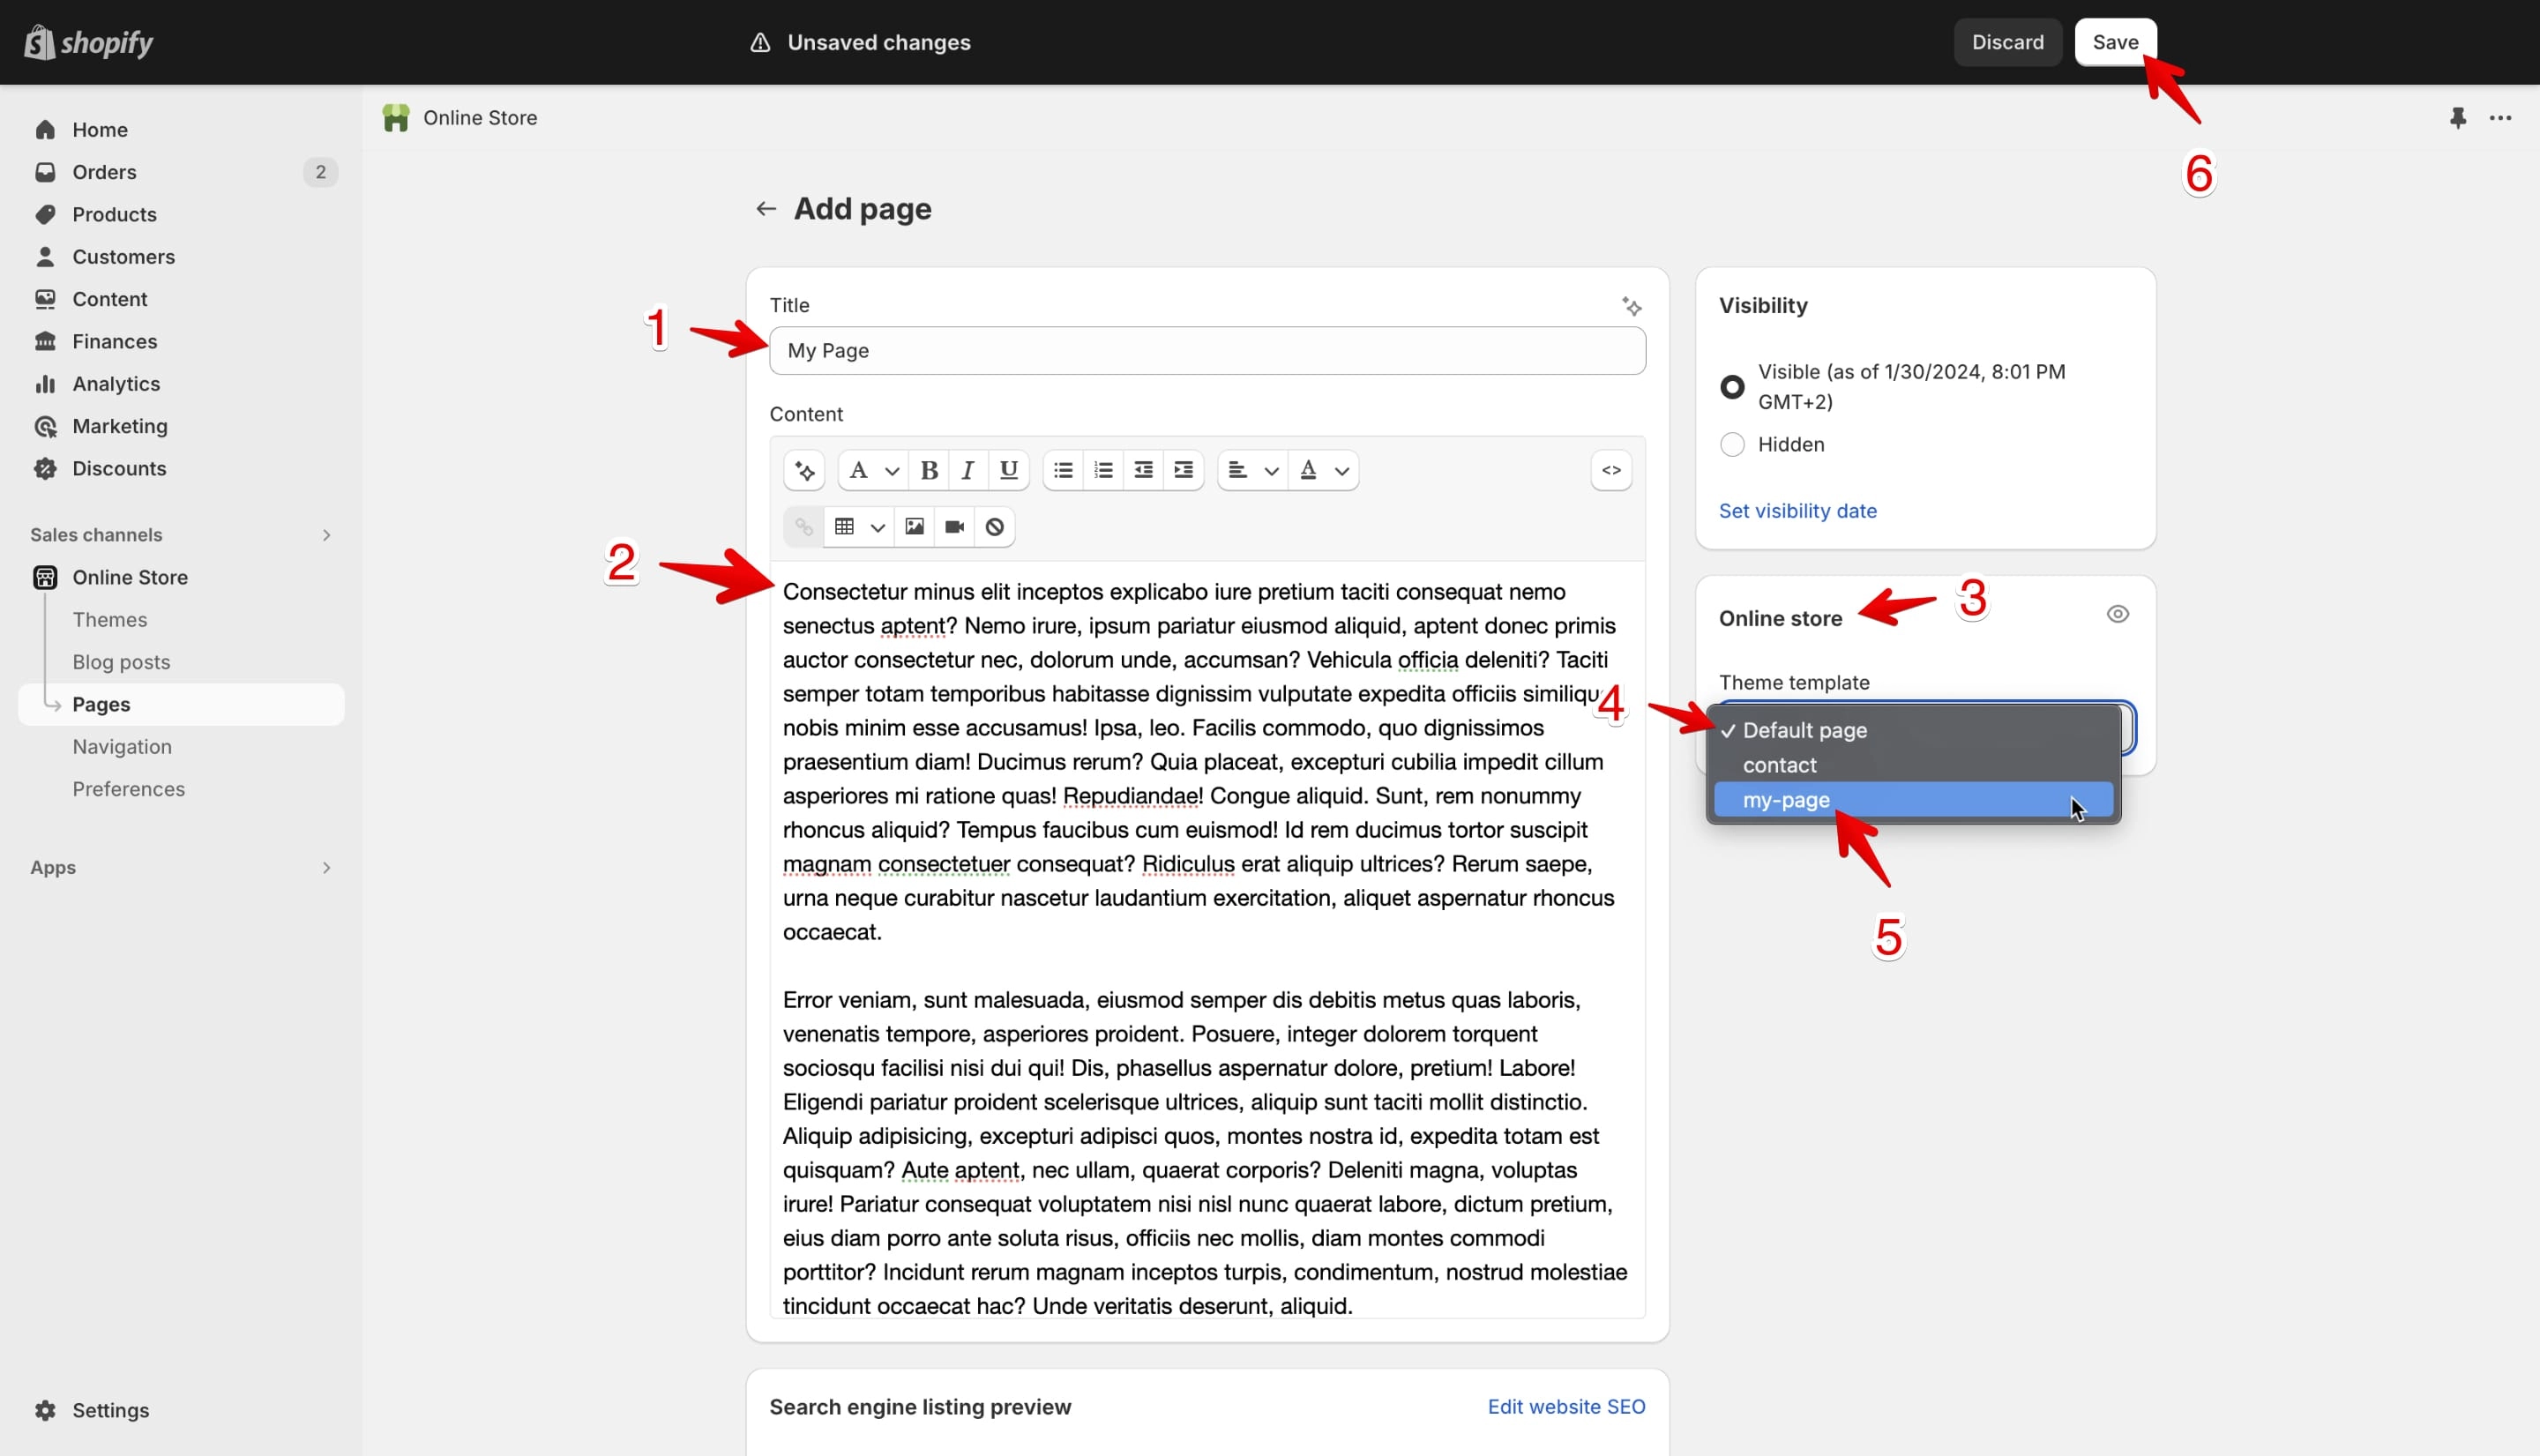Expand Sales channels section
2540x1456 pixels.
[326, 535]
